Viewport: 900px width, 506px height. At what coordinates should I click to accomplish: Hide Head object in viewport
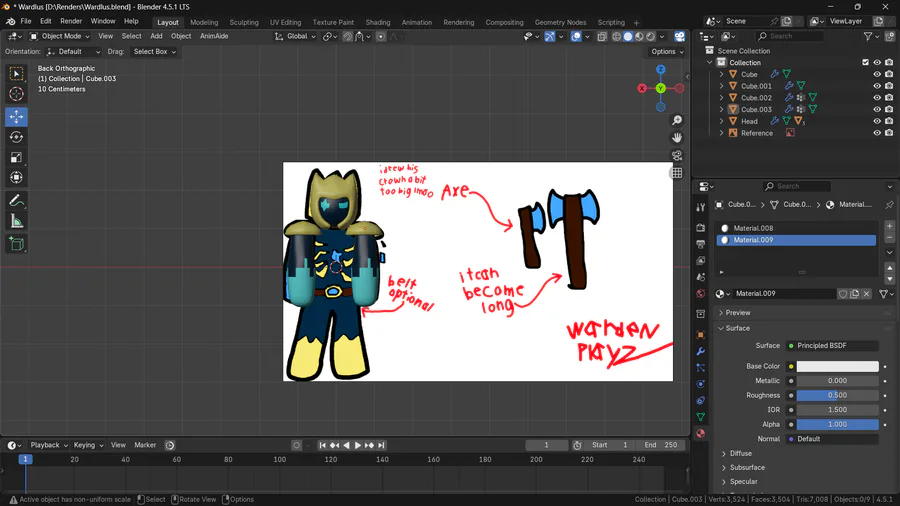[877, 121]
